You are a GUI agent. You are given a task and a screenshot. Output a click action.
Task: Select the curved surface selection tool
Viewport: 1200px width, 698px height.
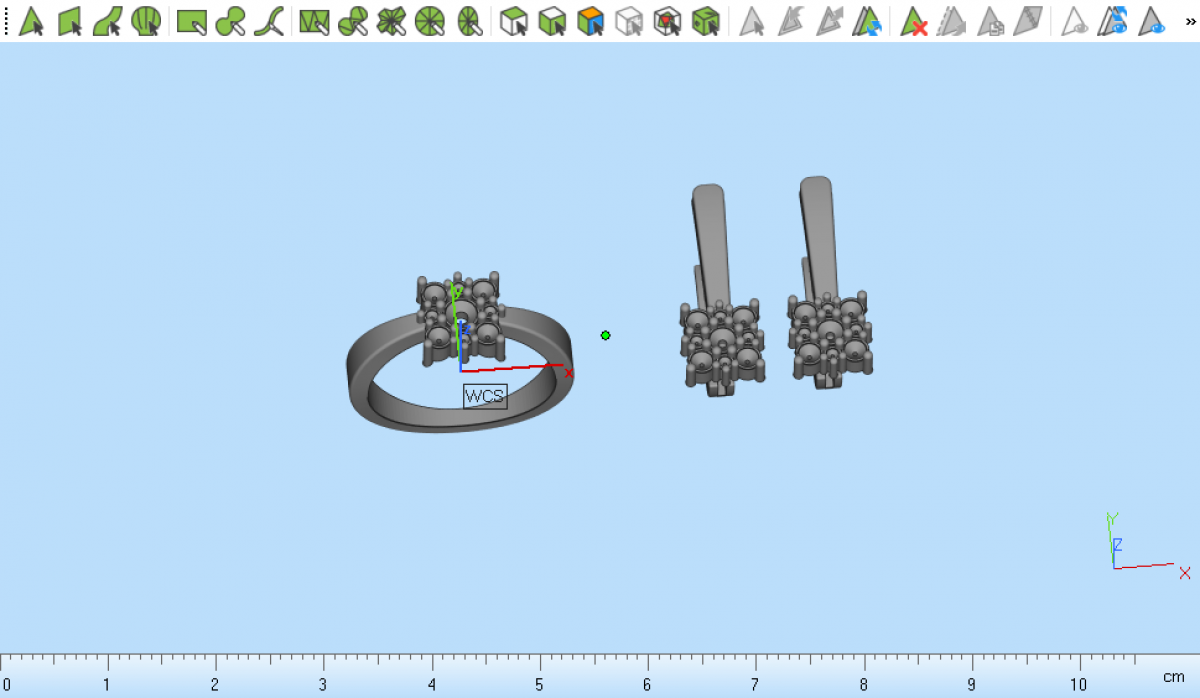pyautogui.click(x=108, y=20)
